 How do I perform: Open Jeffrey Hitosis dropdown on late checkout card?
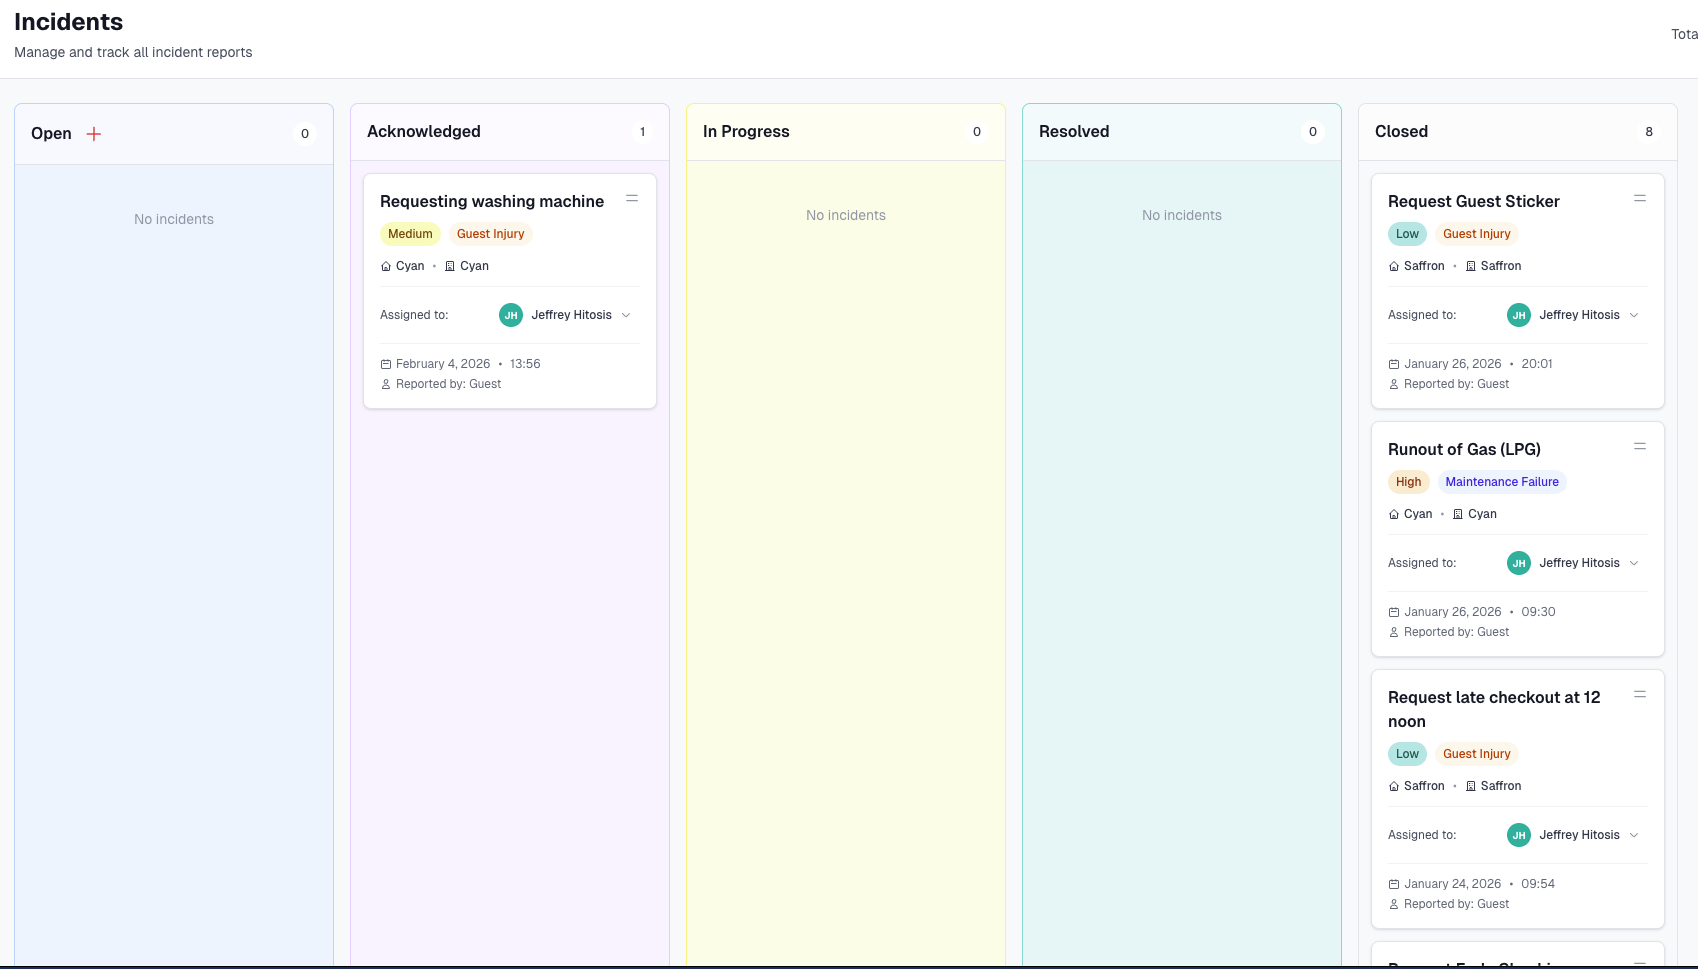(1635, 835)
